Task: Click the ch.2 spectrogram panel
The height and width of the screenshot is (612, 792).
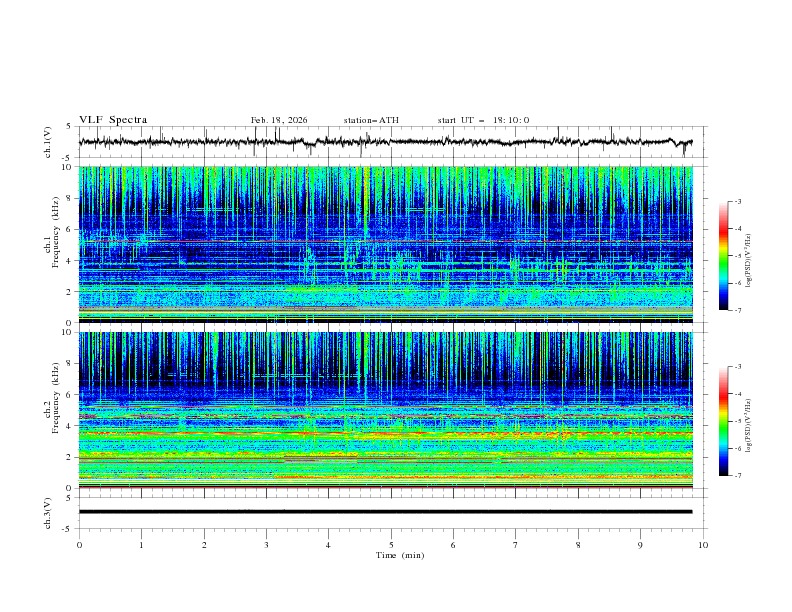Action: coord(385,410)
